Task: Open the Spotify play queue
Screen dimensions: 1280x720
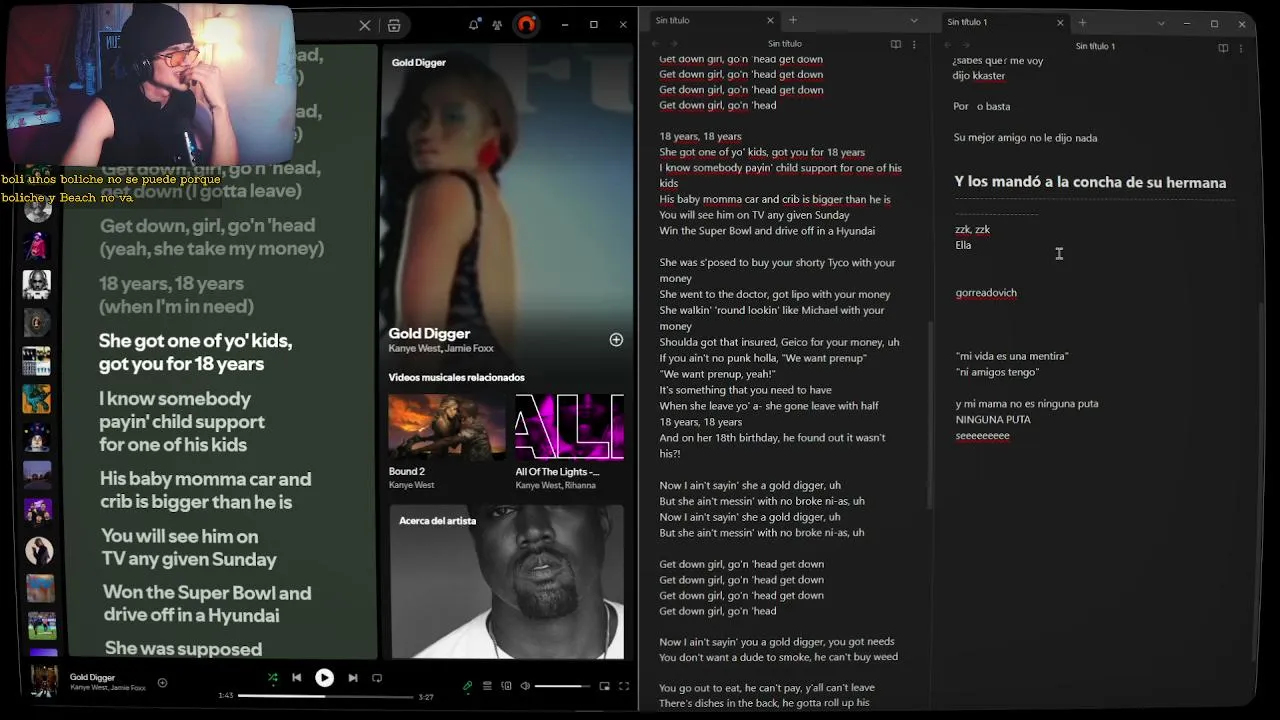Action: tap(487, 686)
